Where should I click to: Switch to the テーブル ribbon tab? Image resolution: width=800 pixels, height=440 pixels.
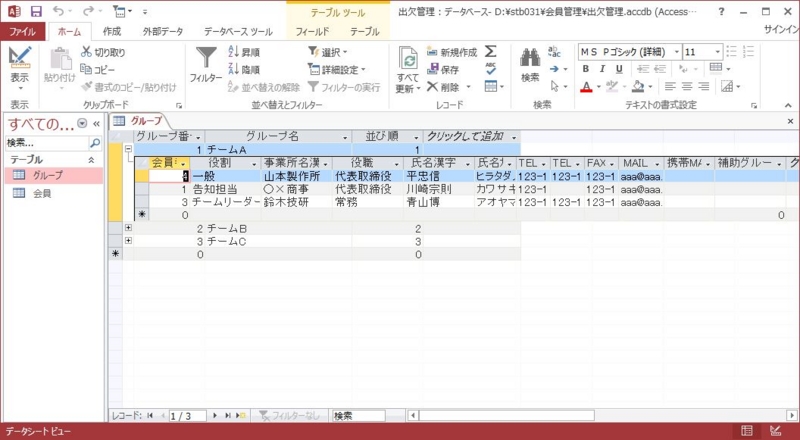365,31
